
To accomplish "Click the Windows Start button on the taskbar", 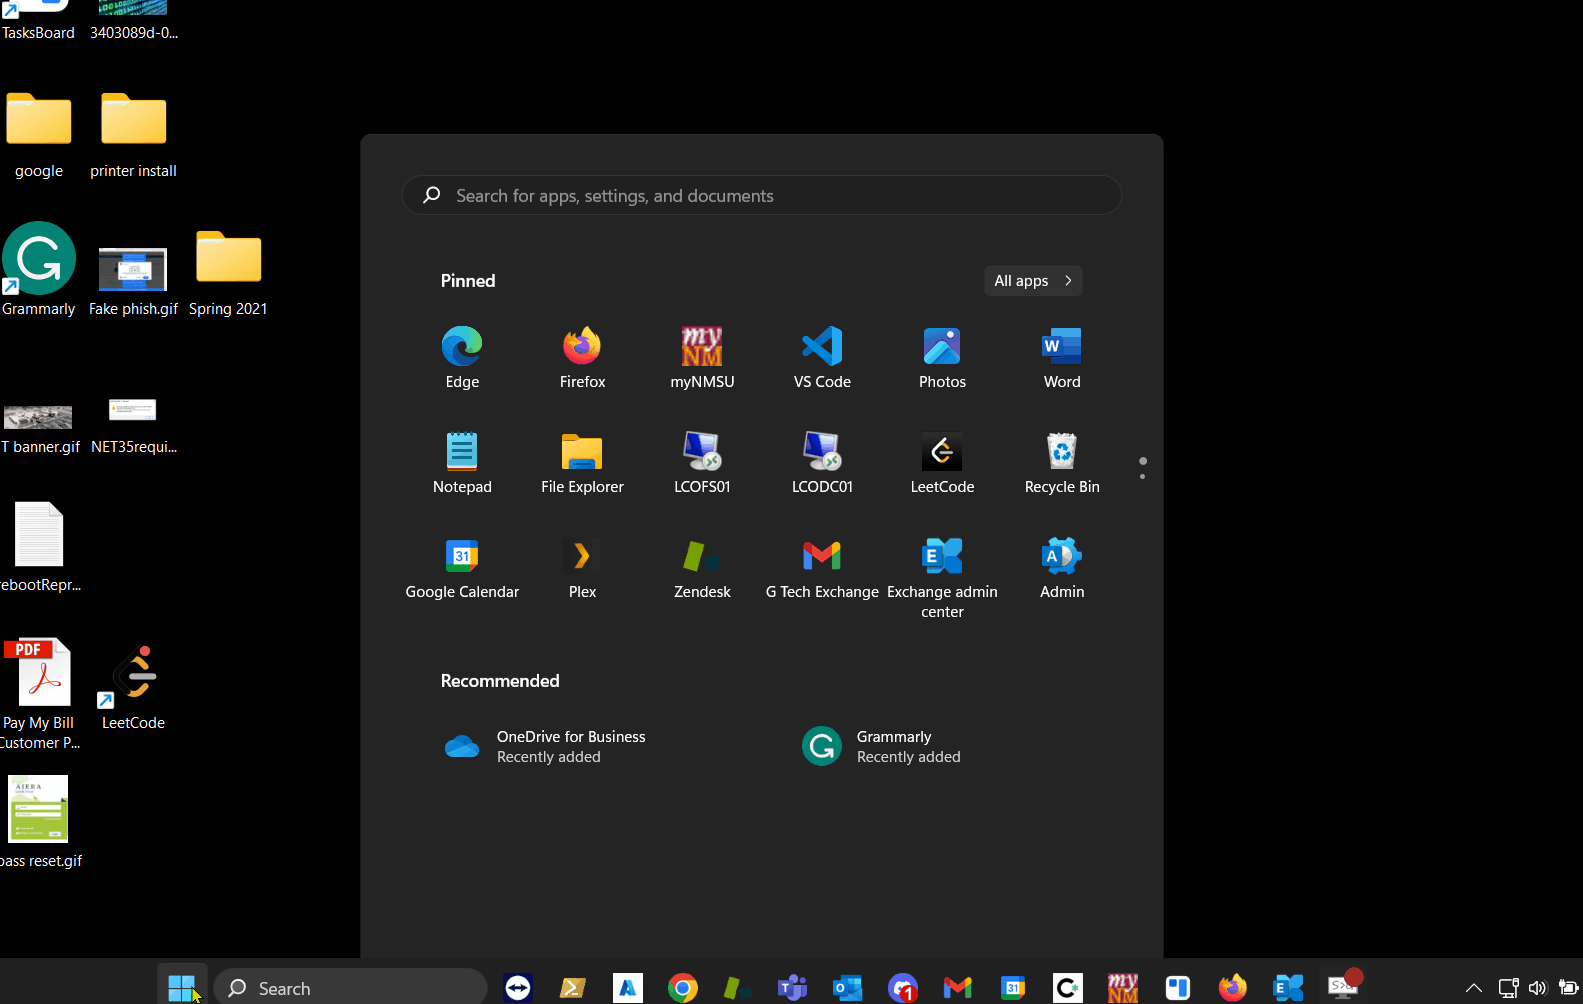I will point(181,988).
